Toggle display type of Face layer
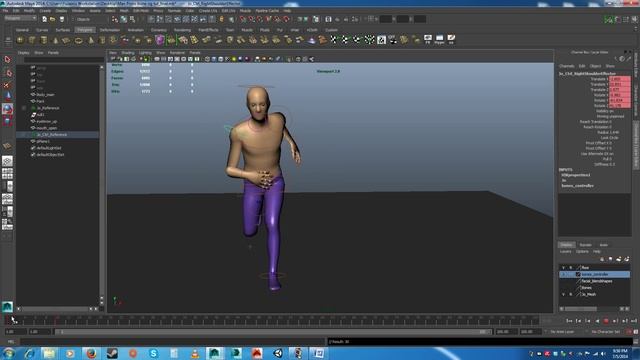The height and width of the screenshot is (360, 640). pos(571,268)
